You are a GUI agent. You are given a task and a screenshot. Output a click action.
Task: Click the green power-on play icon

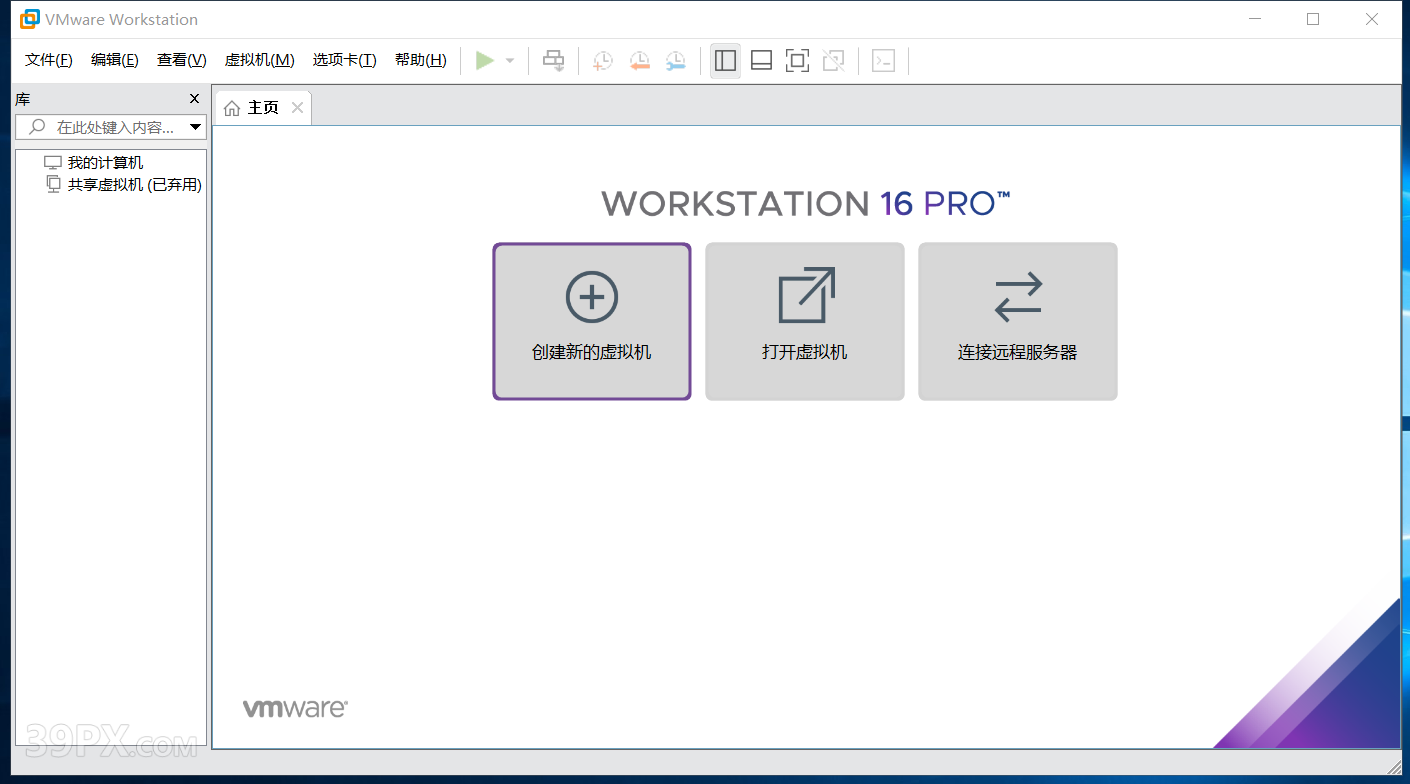pyautogui.click(x=485, y=61)
